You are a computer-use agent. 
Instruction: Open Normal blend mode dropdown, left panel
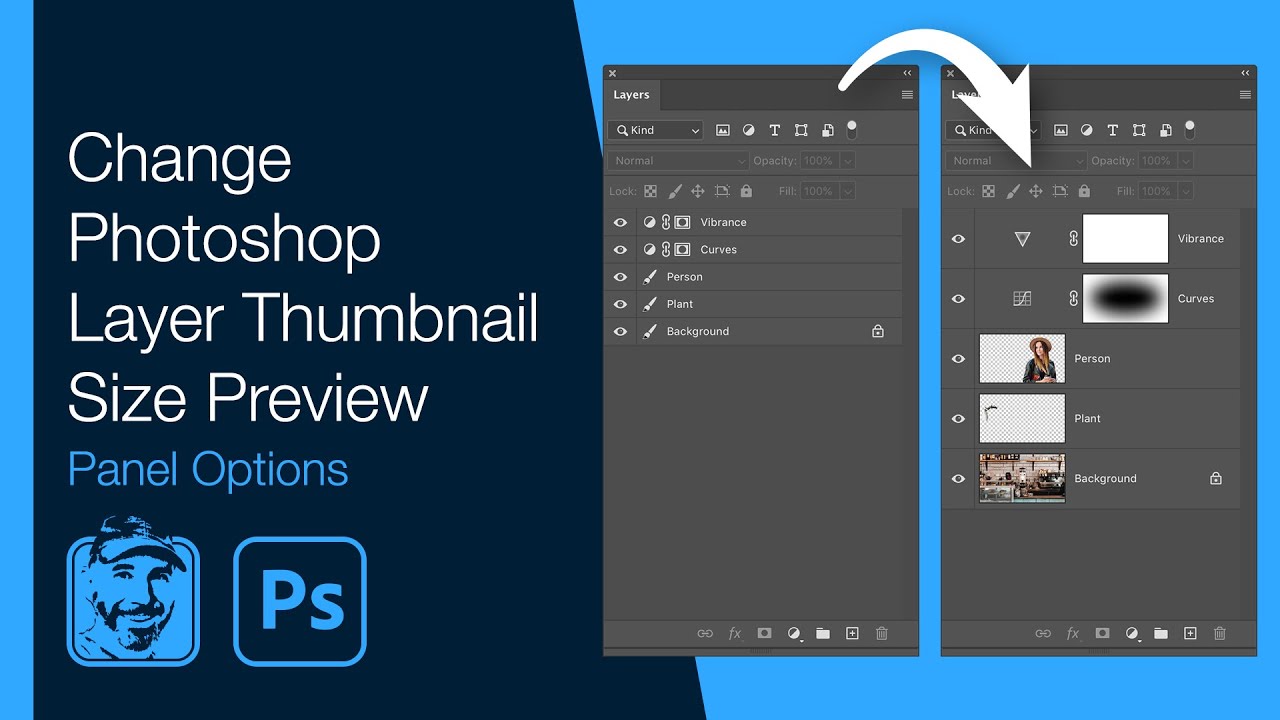point(678,161)
